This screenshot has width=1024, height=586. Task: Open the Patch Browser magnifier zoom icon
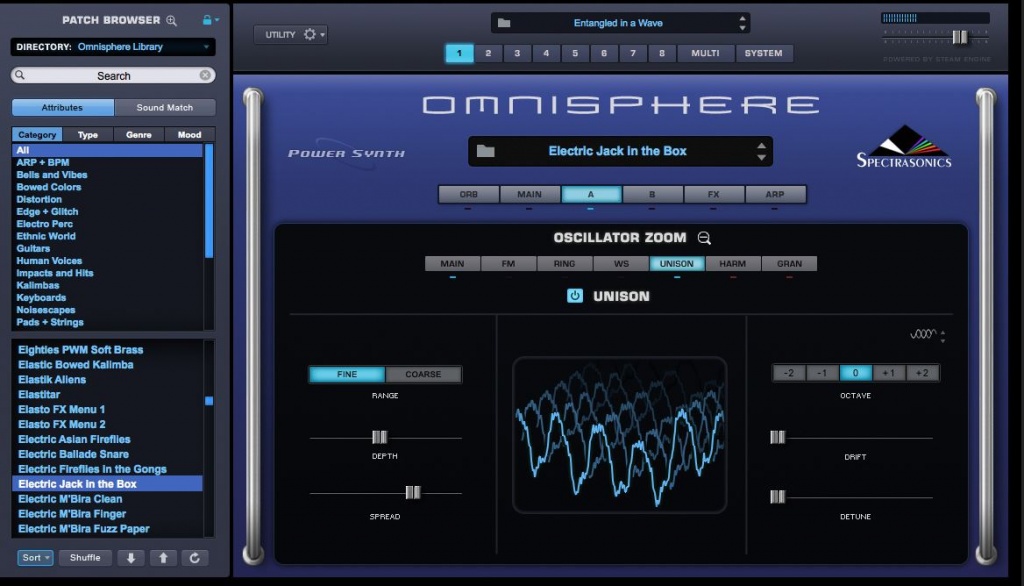tap(171, 20)
